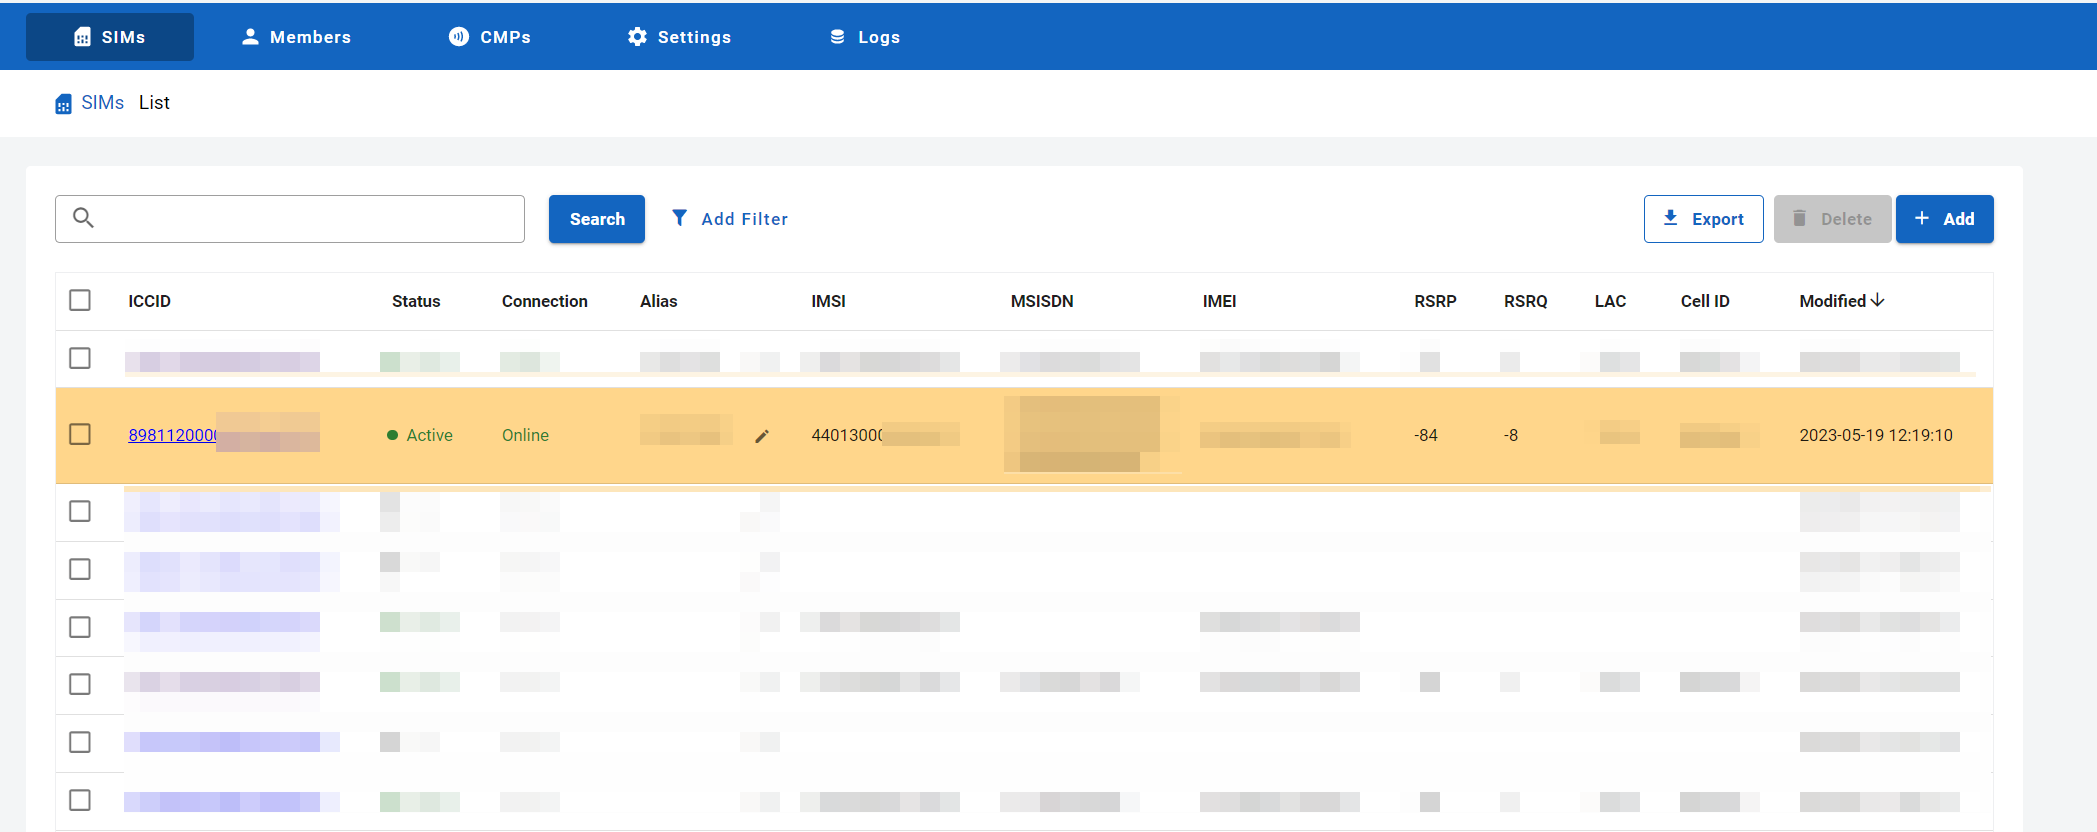The height and width of the screenshot is (832, 2097).
Task: Sort table by ICCID column header
Action: (x=149, y=301)
